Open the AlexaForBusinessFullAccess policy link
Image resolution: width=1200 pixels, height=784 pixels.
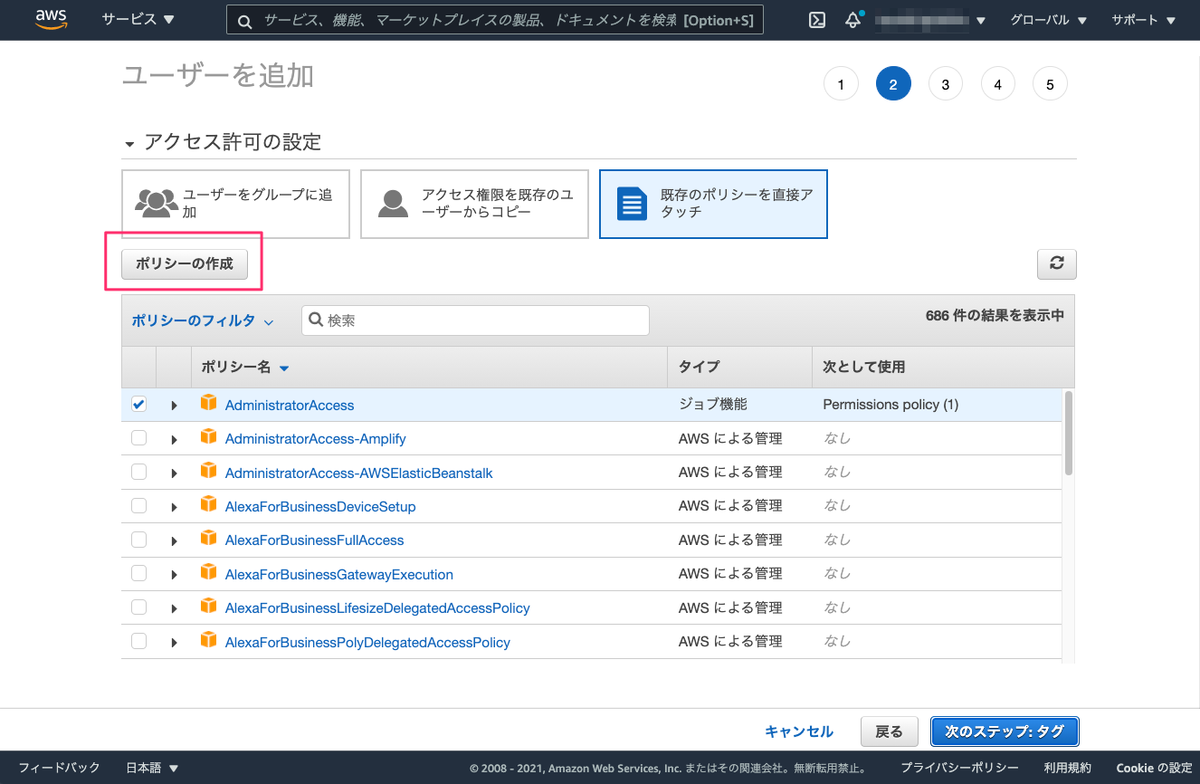314,540
